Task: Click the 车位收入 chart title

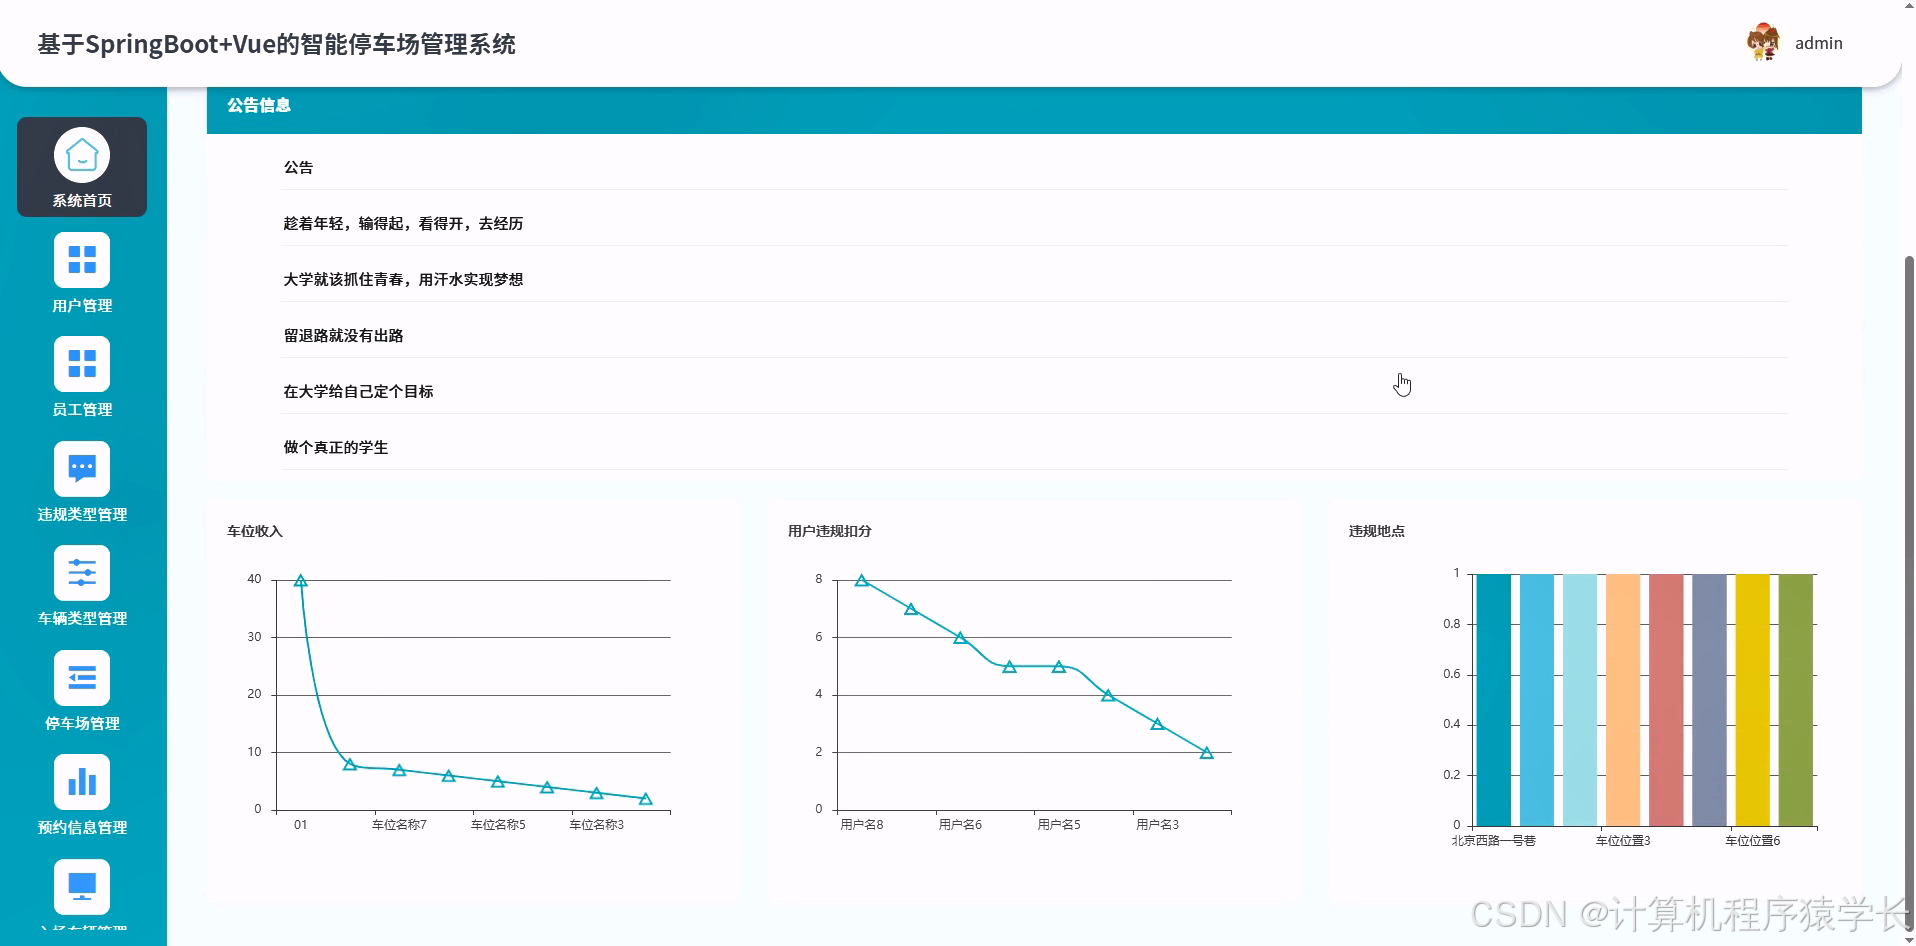Action: coord(255,531)
